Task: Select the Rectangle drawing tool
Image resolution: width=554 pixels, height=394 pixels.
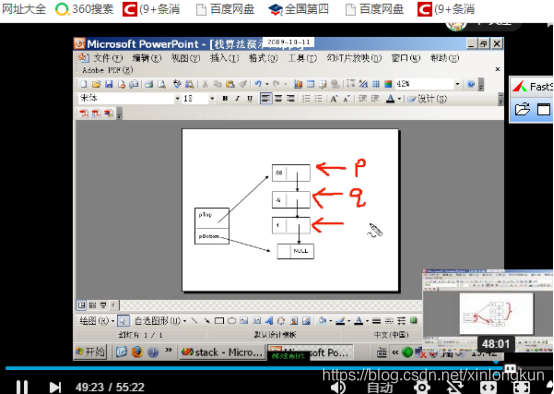Action: (x=219, y=321)
